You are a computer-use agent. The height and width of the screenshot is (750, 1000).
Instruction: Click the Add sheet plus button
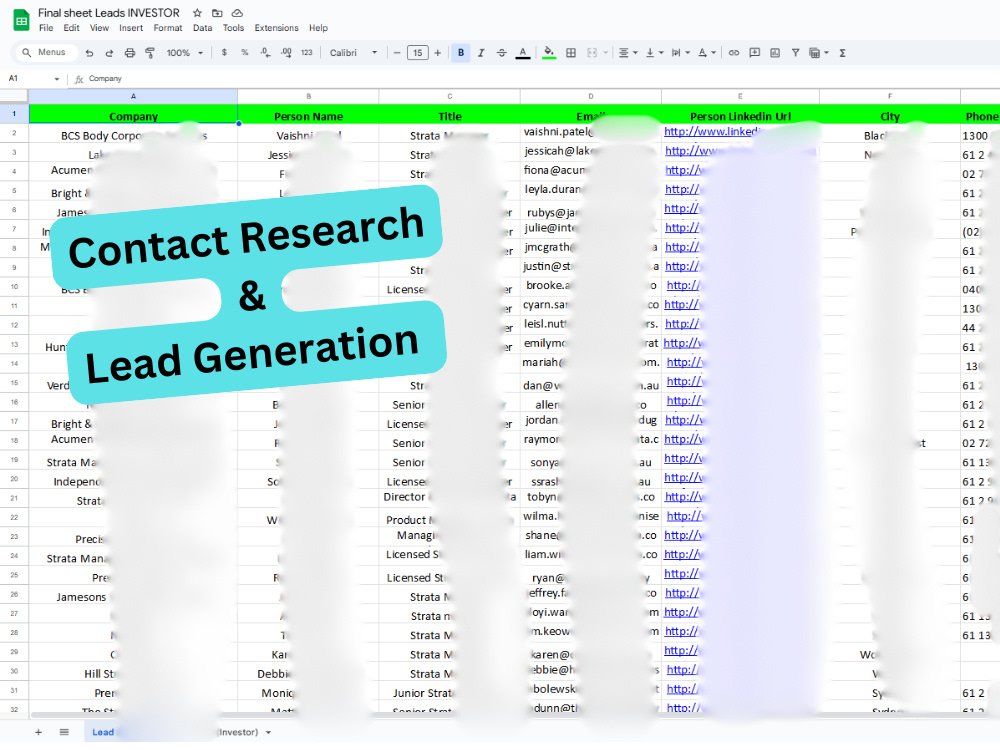pyautogui.click(x=38, y=732)
